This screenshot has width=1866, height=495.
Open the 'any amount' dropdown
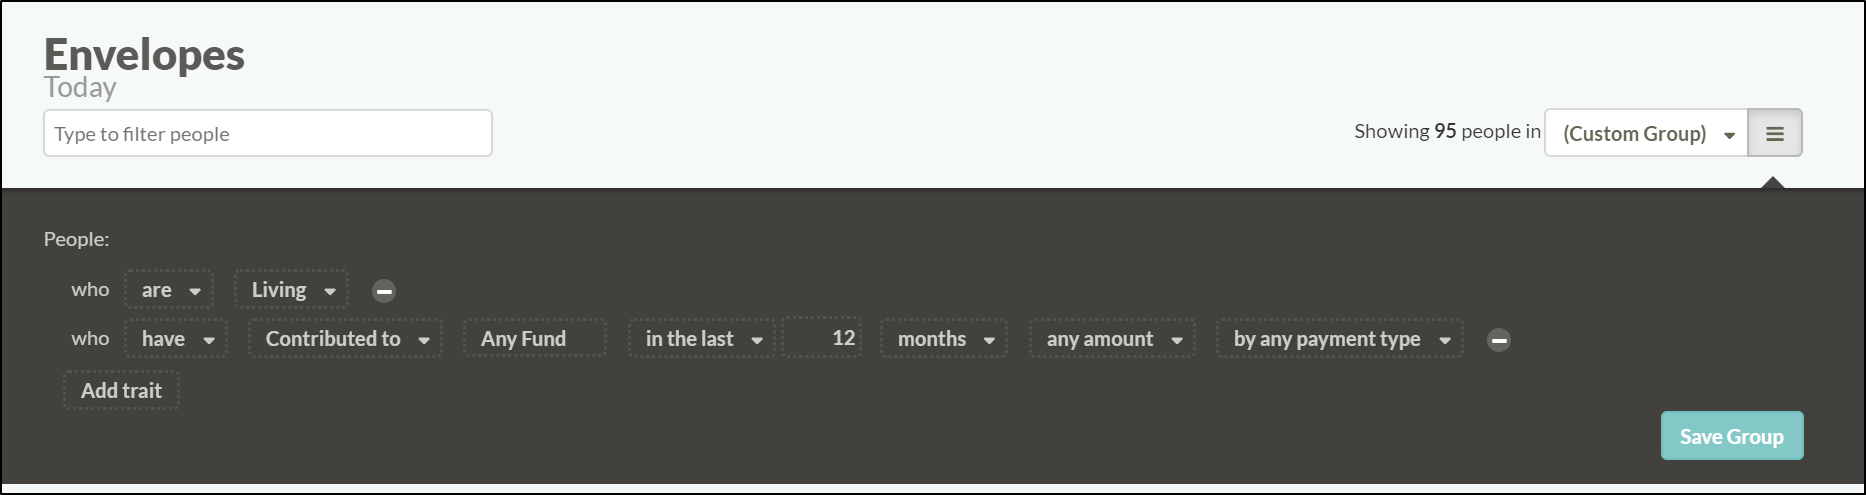[1112, 339]
